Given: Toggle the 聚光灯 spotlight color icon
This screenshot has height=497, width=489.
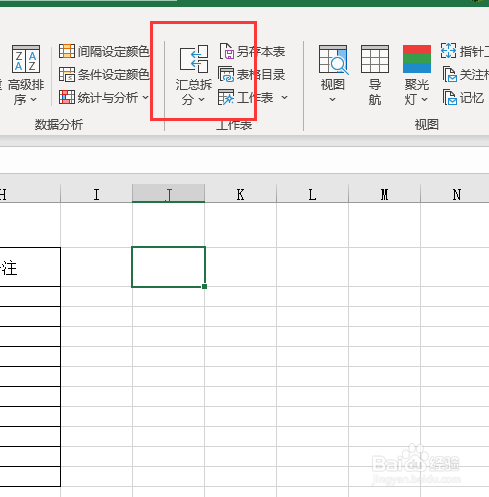Looking at the screenshot, I should pos(417,59).
